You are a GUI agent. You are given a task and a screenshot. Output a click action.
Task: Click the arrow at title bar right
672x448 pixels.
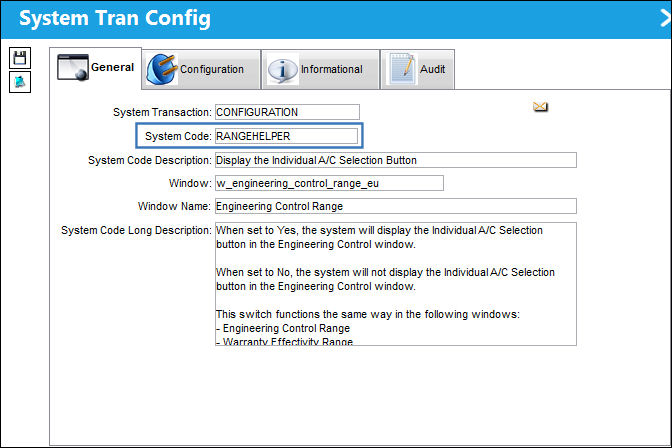666,19
